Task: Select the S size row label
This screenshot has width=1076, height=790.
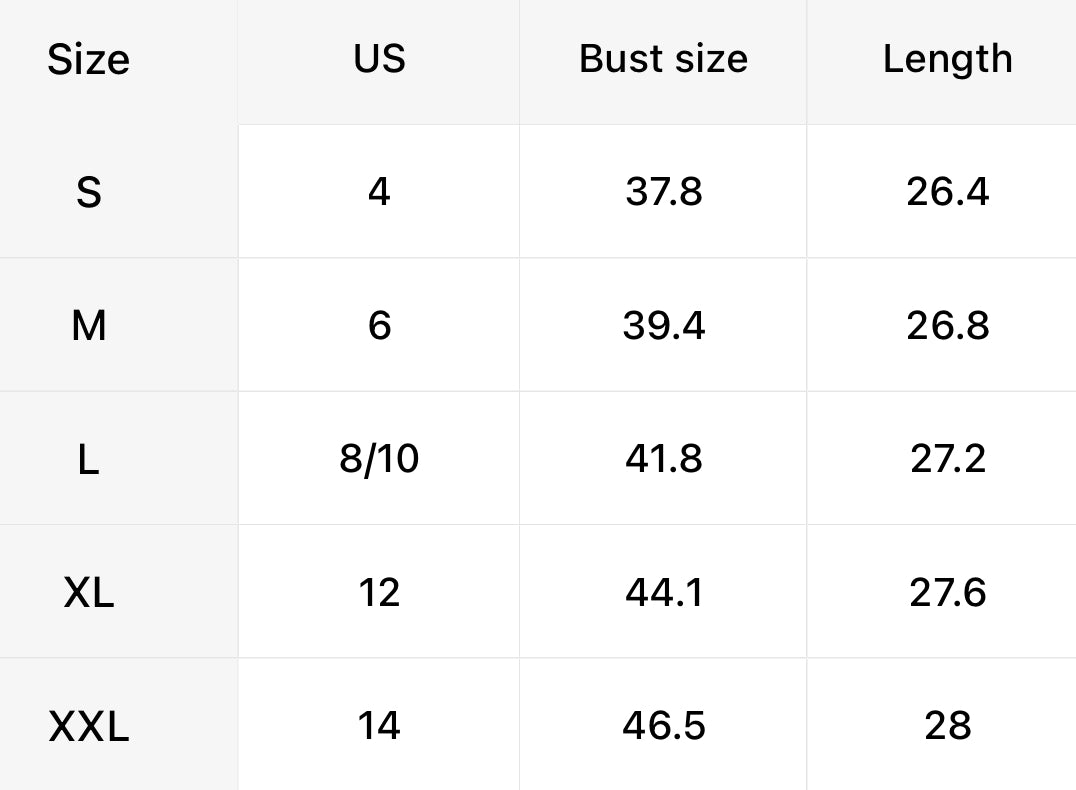Action: [x=88, y=191]
